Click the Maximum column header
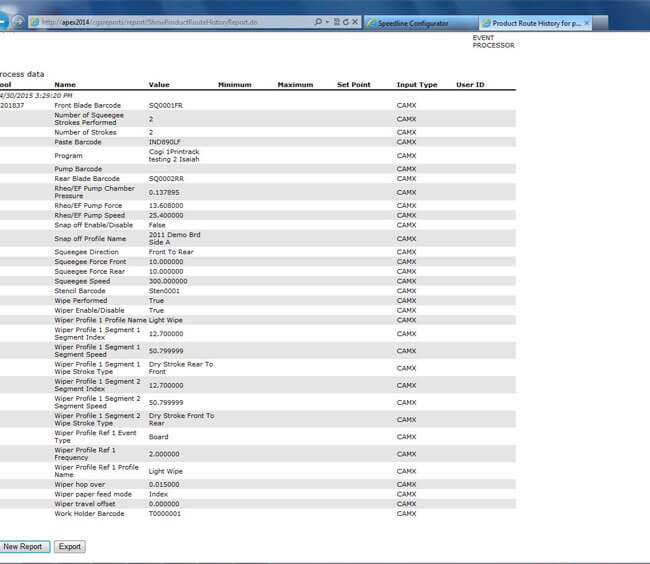 295,85
